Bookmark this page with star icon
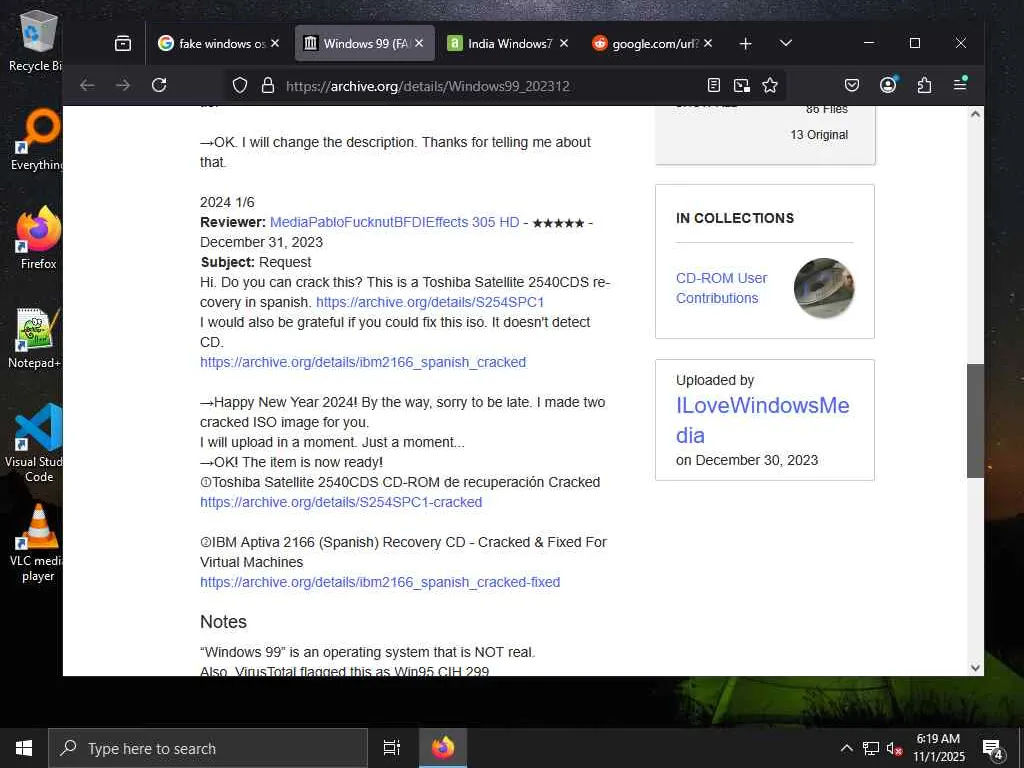 click(x=770, y=86)
